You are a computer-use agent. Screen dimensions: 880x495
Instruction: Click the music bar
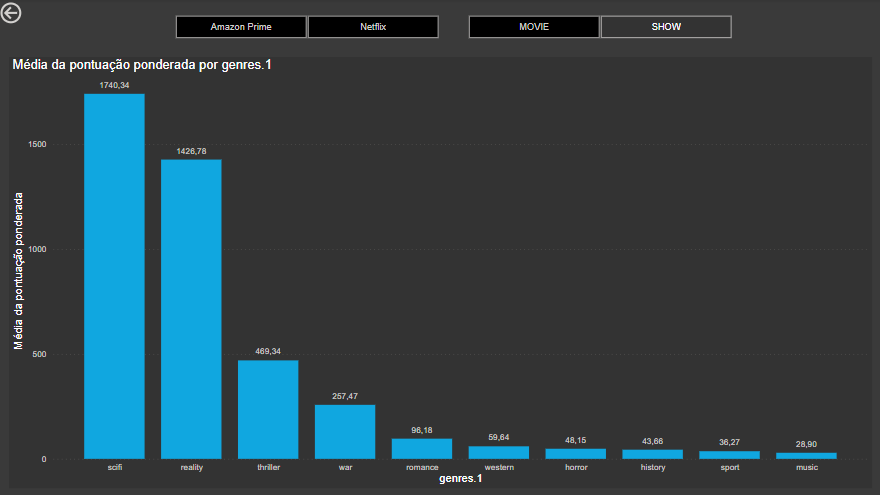(x=806, y=456)
